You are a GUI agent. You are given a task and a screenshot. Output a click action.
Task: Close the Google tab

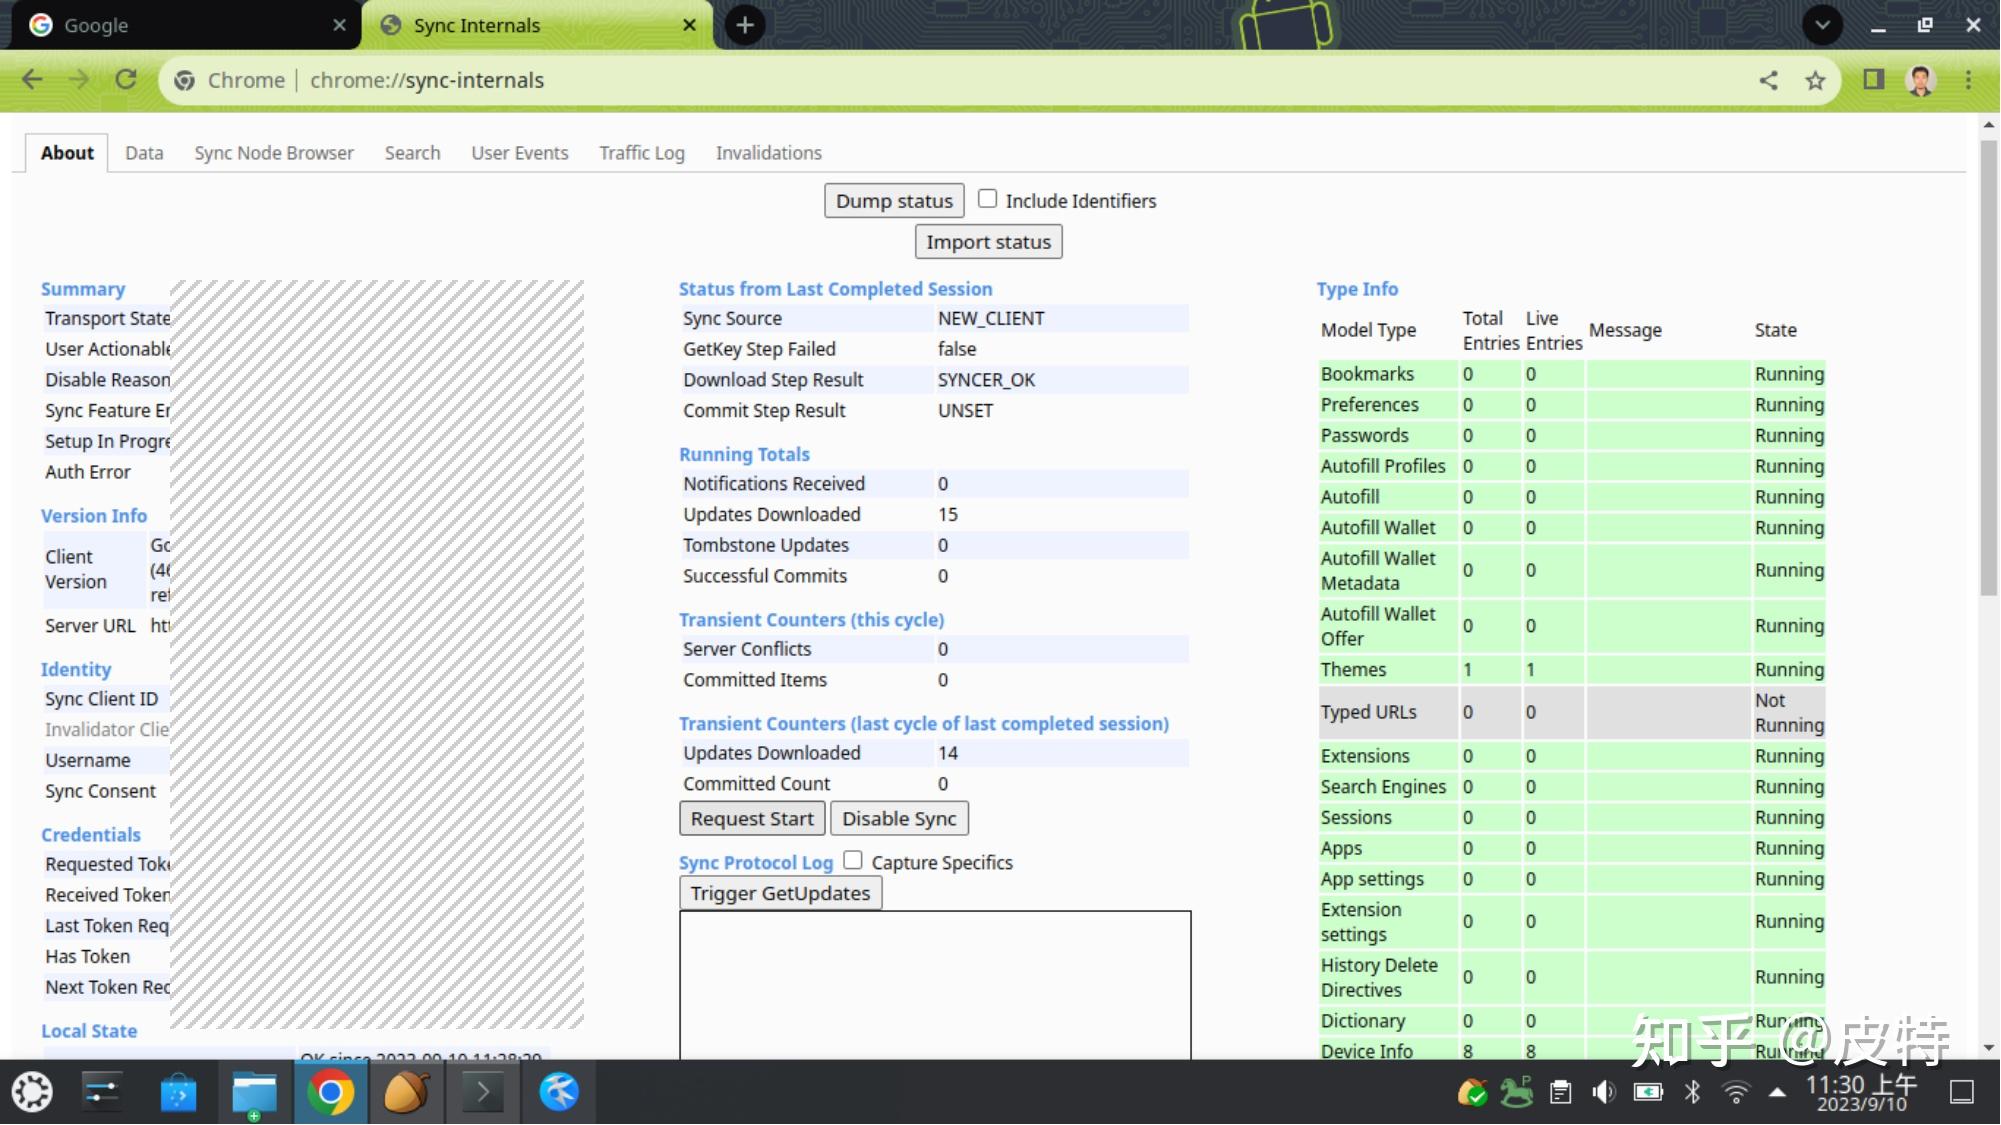pos(339,25)
